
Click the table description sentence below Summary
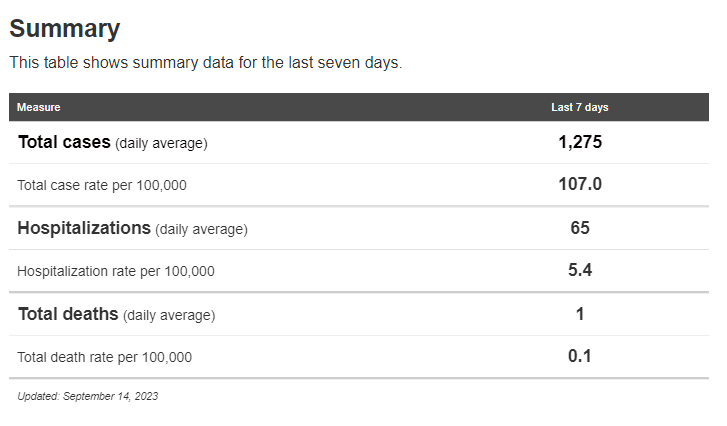(x=205, y=62)
